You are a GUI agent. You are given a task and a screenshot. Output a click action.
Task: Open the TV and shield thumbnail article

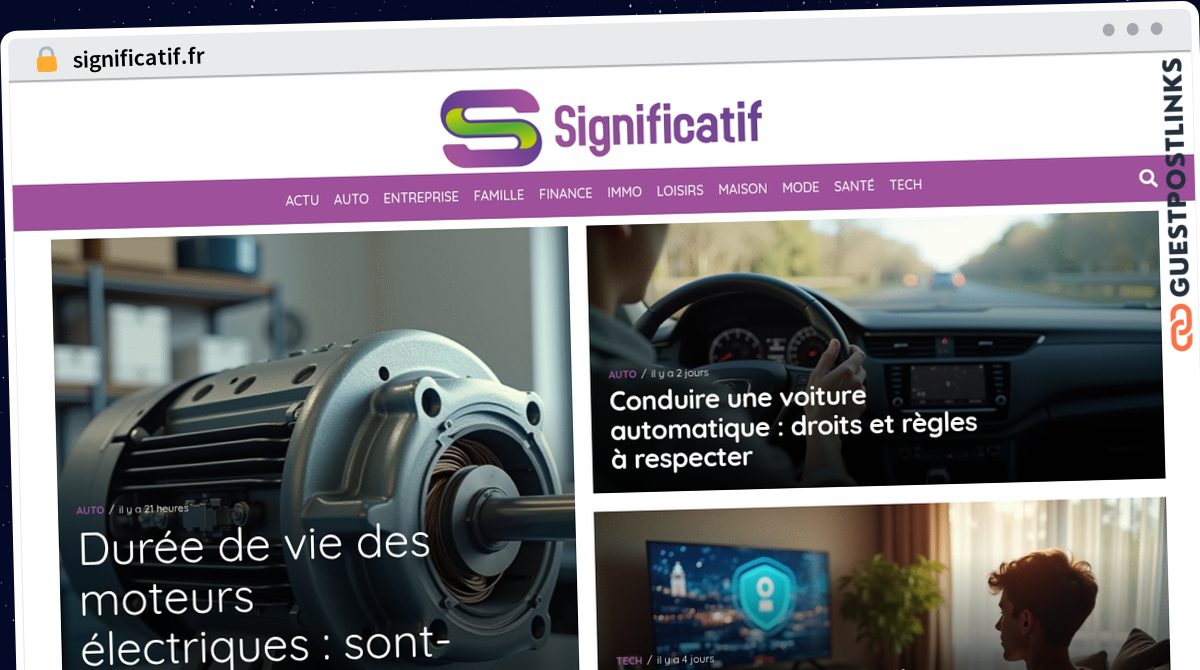(881, 584)
